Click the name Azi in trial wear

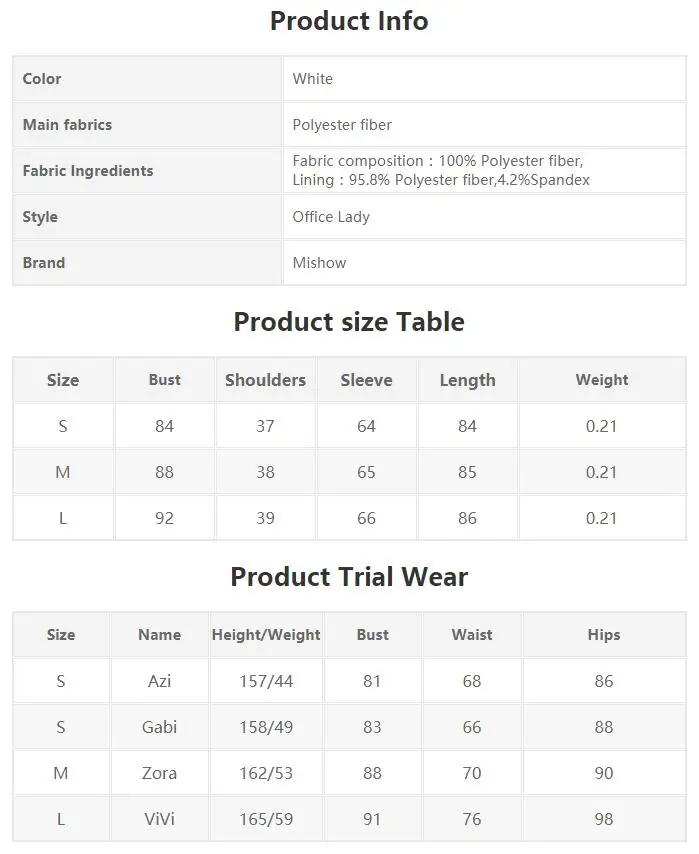click(x=159, y=681)
